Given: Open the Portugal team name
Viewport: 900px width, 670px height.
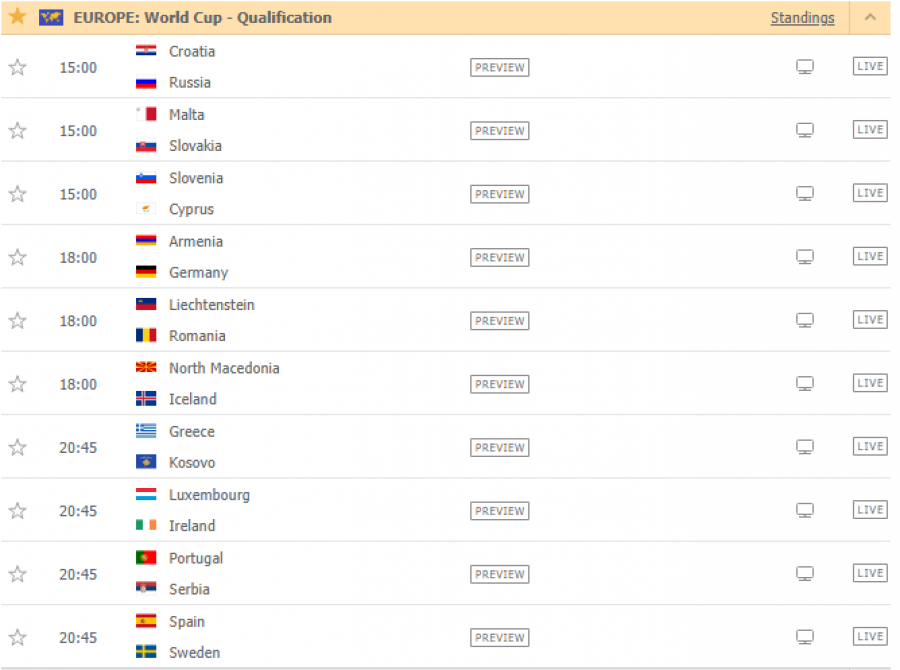Looking at the screenshot, I should tap(196, 558).
